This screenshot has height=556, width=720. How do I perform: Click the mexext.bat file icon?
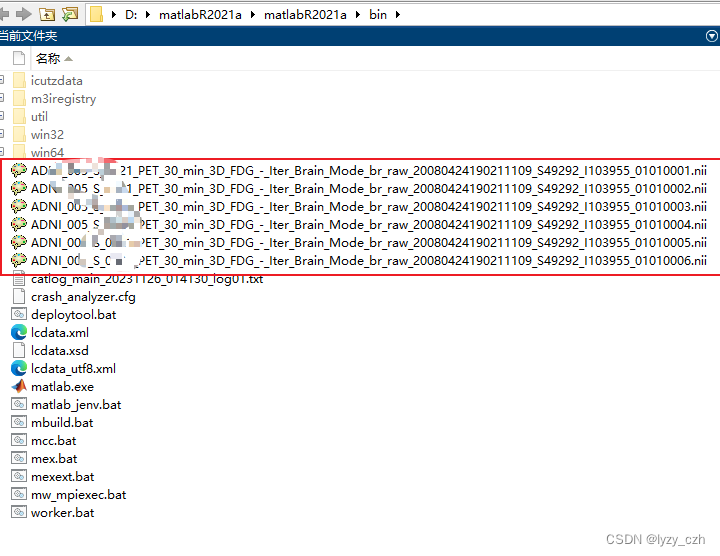[x=19, y=476]
